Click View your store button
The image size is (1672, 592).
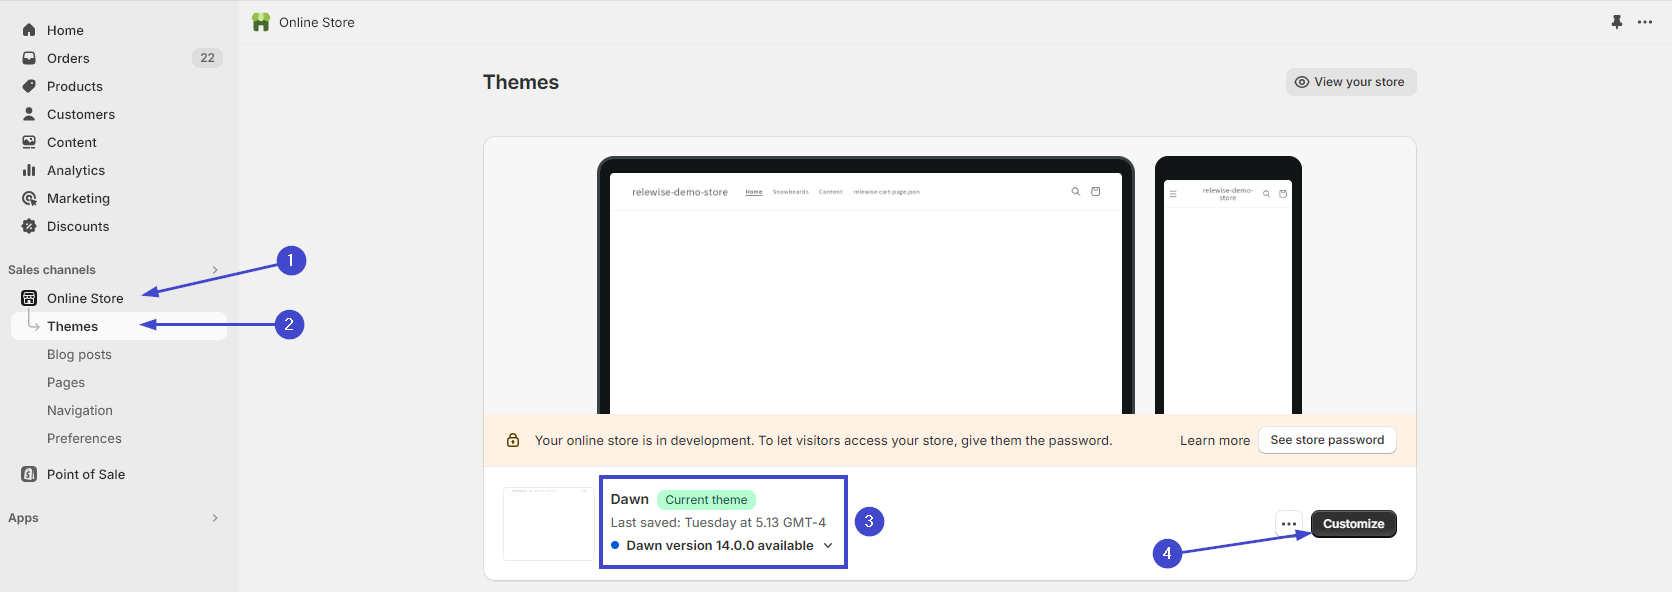click(x=1351, y=82)
